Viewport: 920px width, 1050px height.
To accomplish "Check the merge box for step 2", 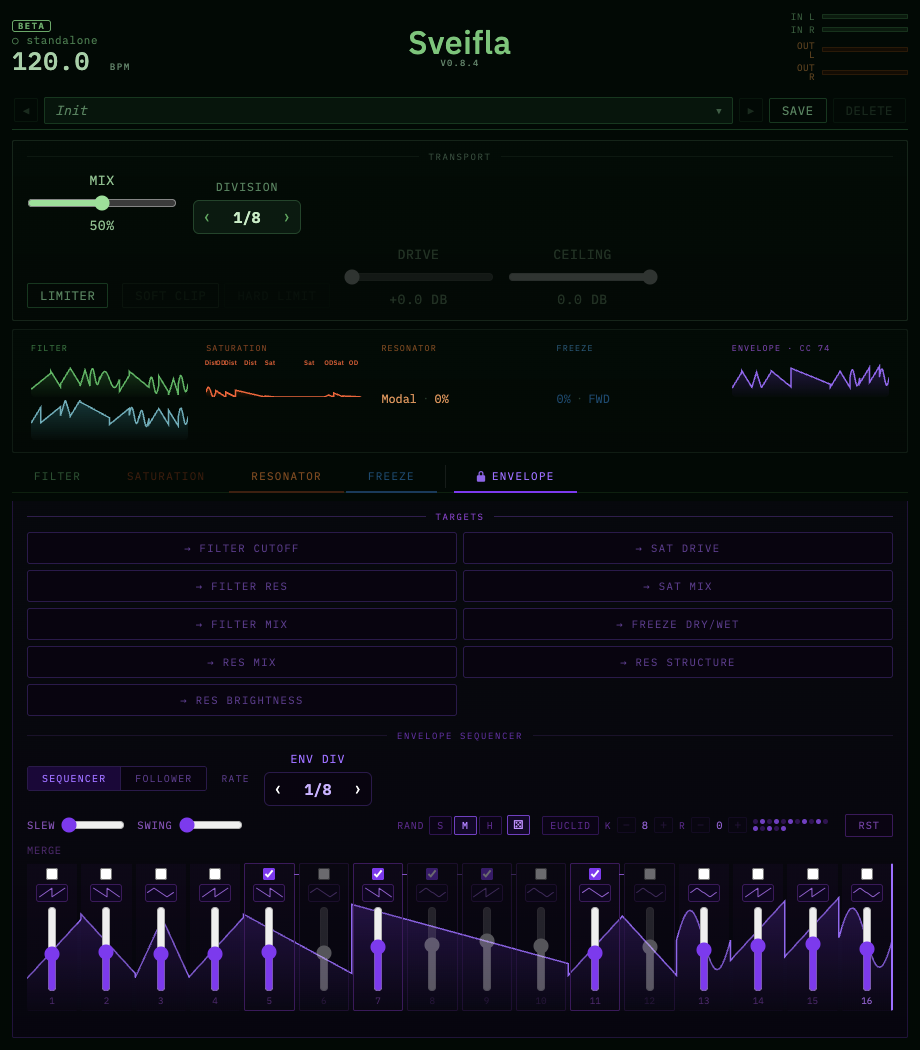I will [x=106, y=874].
